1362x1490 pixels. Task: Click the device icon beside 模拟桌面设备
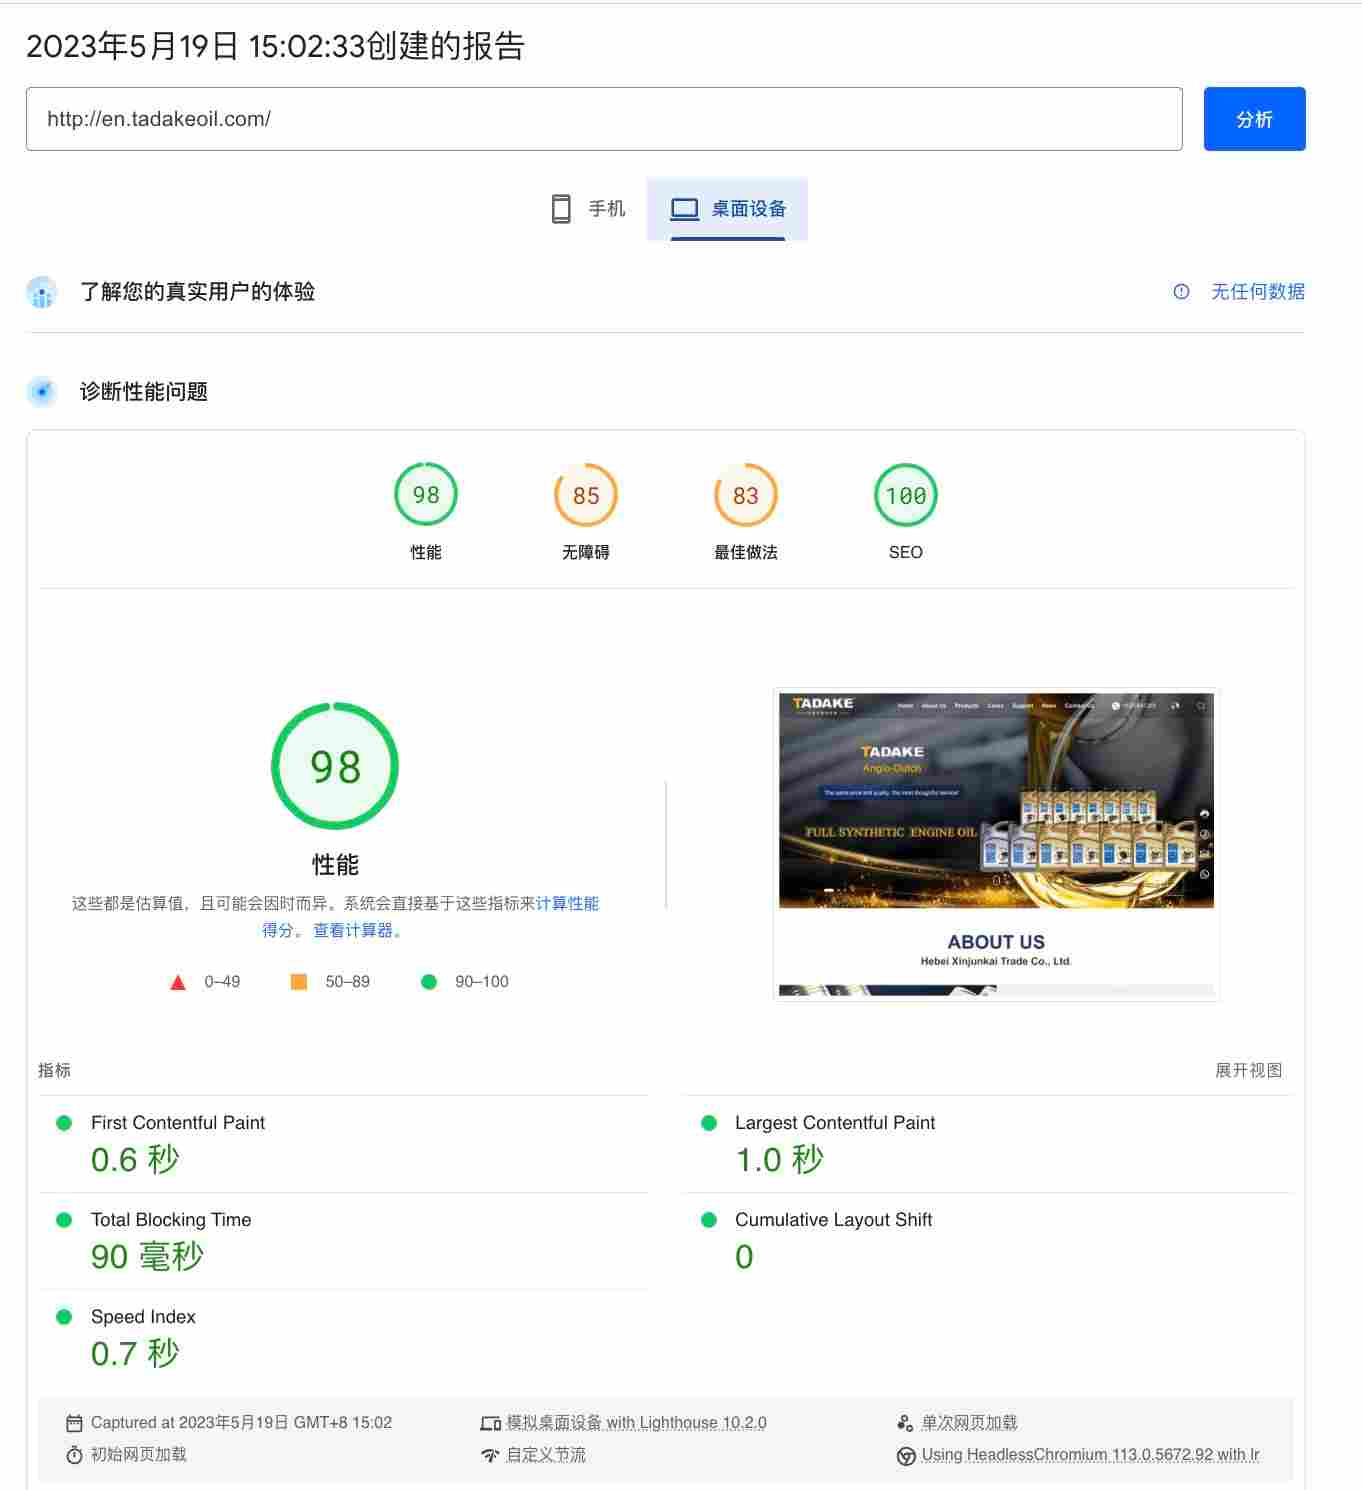490,1421
